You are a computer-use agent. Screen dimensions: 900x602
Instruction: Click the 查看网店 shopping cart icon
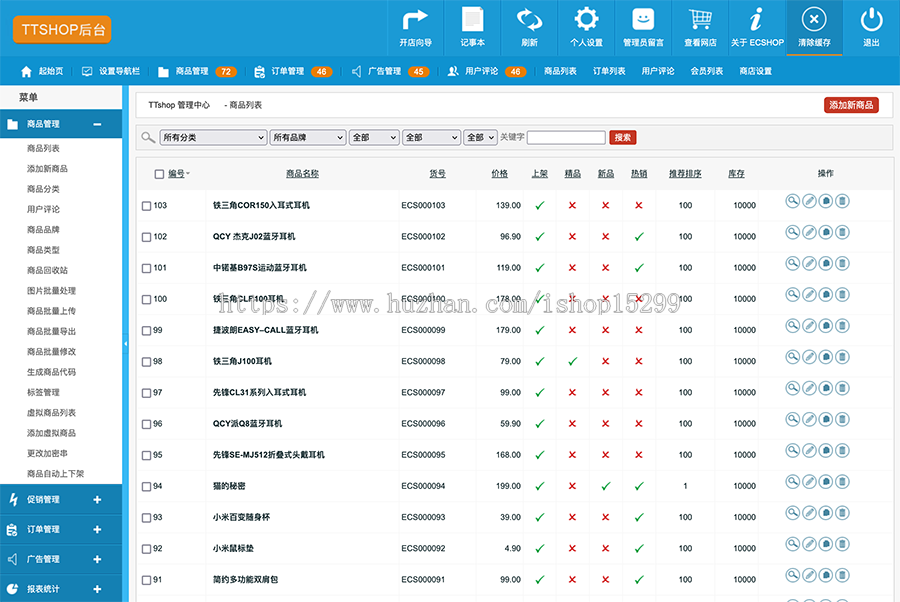pos(700,28)
